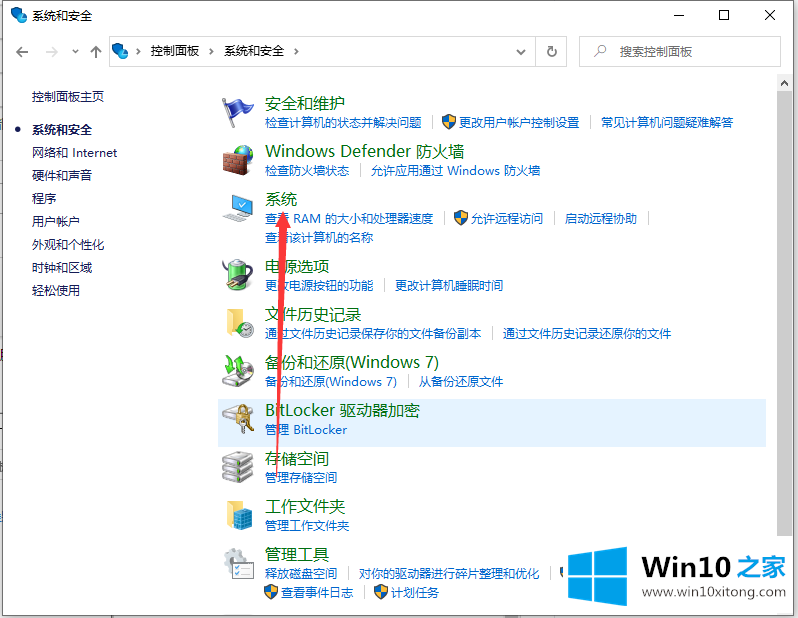Click the File History folder-clock icon
Screen dimensions: 798x618
[x=239, y=323]
